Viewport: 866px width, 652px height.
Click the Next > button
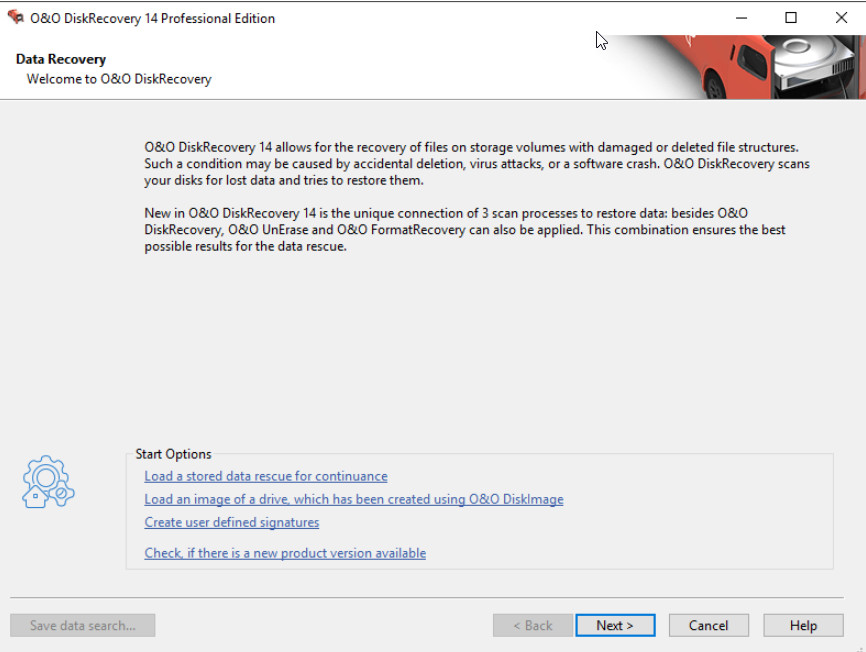(615, 626)
